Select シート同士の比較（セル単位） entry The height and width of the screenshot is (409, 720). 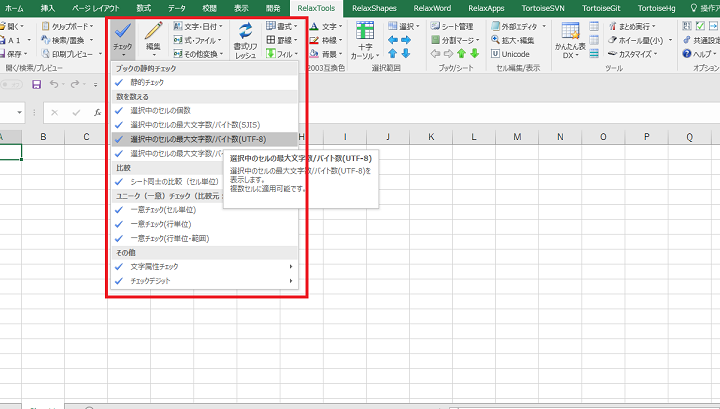pyautogui.click(x=168, y=182)
